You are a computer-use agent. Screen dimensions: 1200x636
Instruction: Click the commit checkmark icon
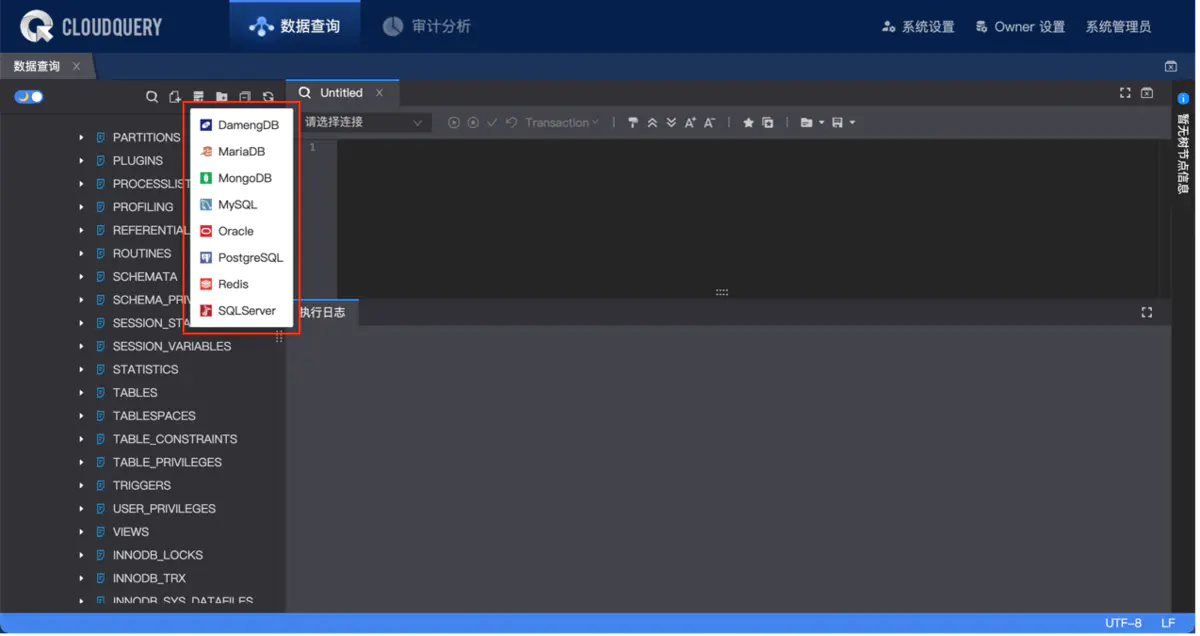(x=492, y=123)
